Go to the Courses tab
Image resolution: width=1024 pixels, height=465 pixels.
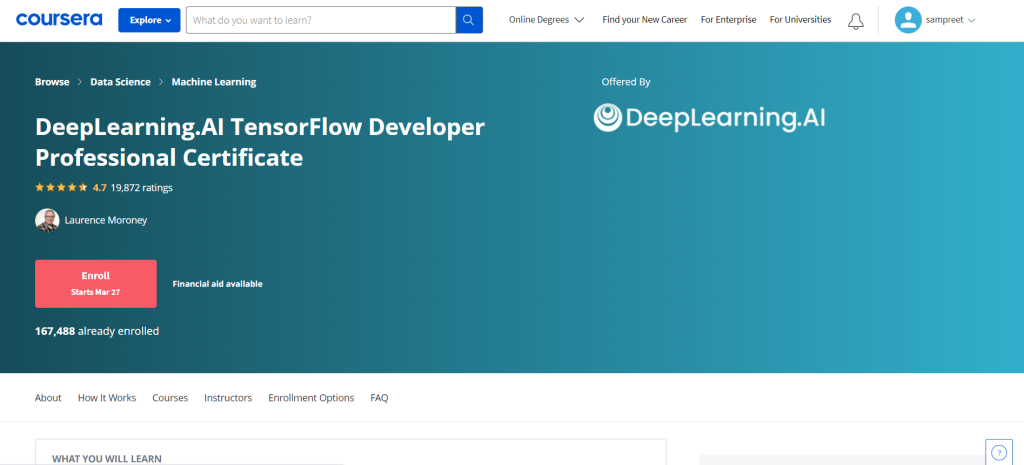tap(170, 398)
